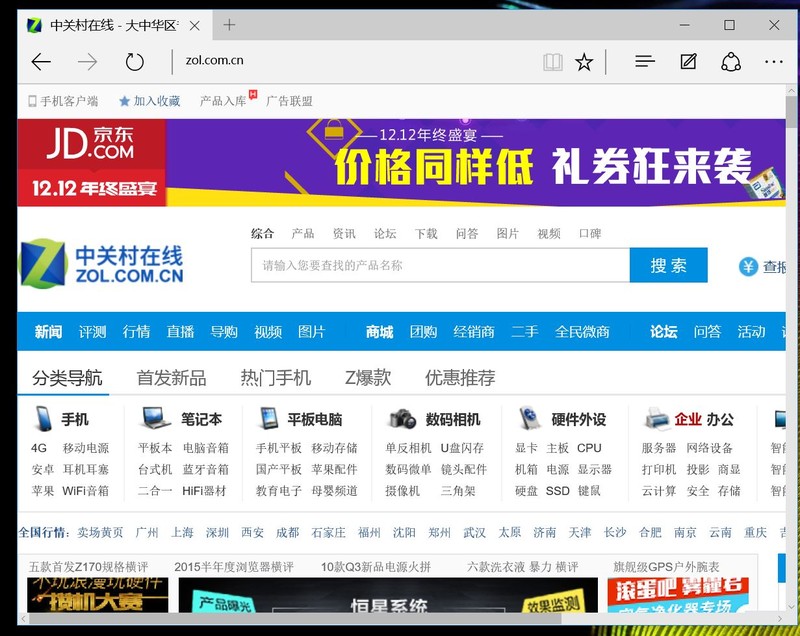
Task: Click the 广告联盟 top link
Action: pos(289,101)
